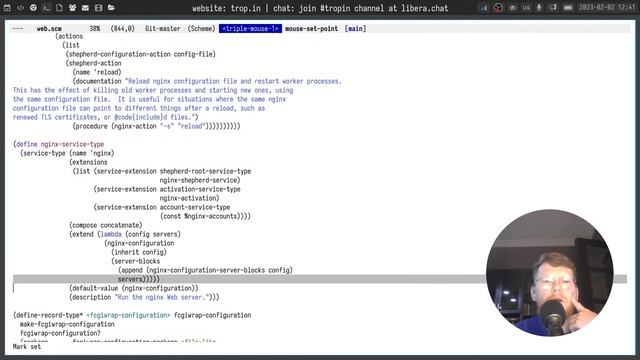Open the people/chat workspace icon

[72, 8]
